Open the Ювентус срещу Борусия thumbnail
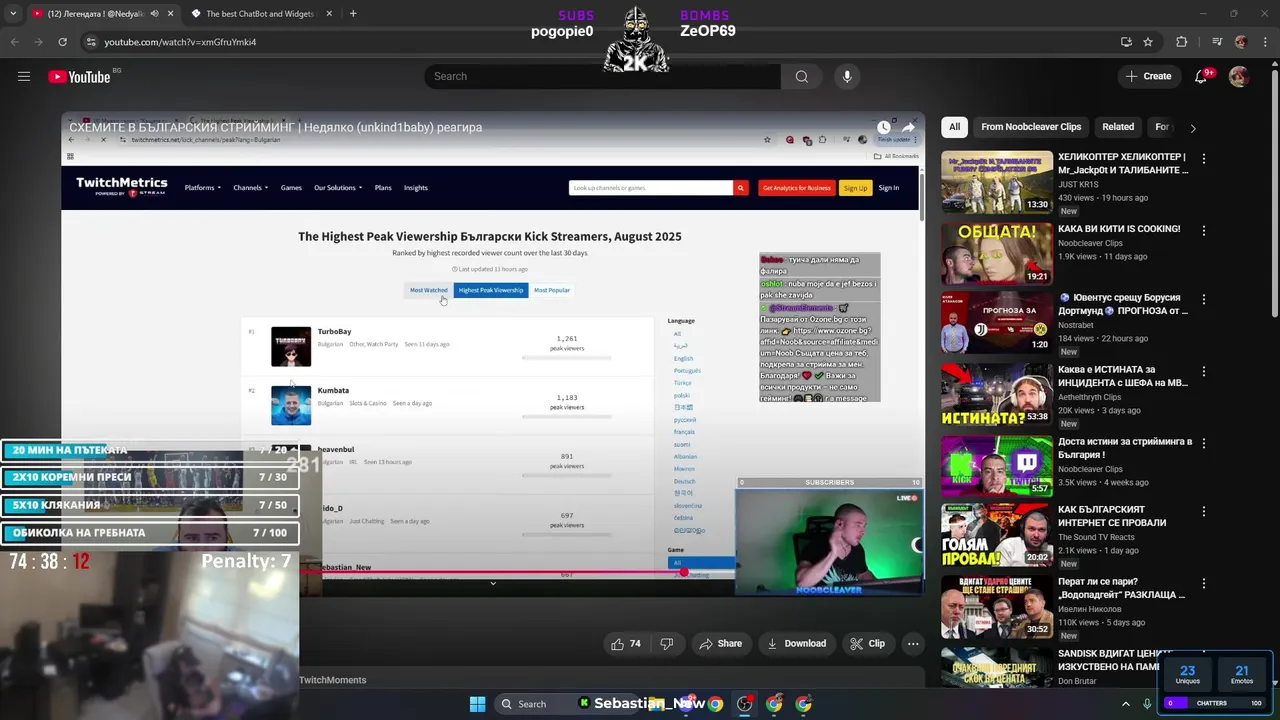 (996, 322)
